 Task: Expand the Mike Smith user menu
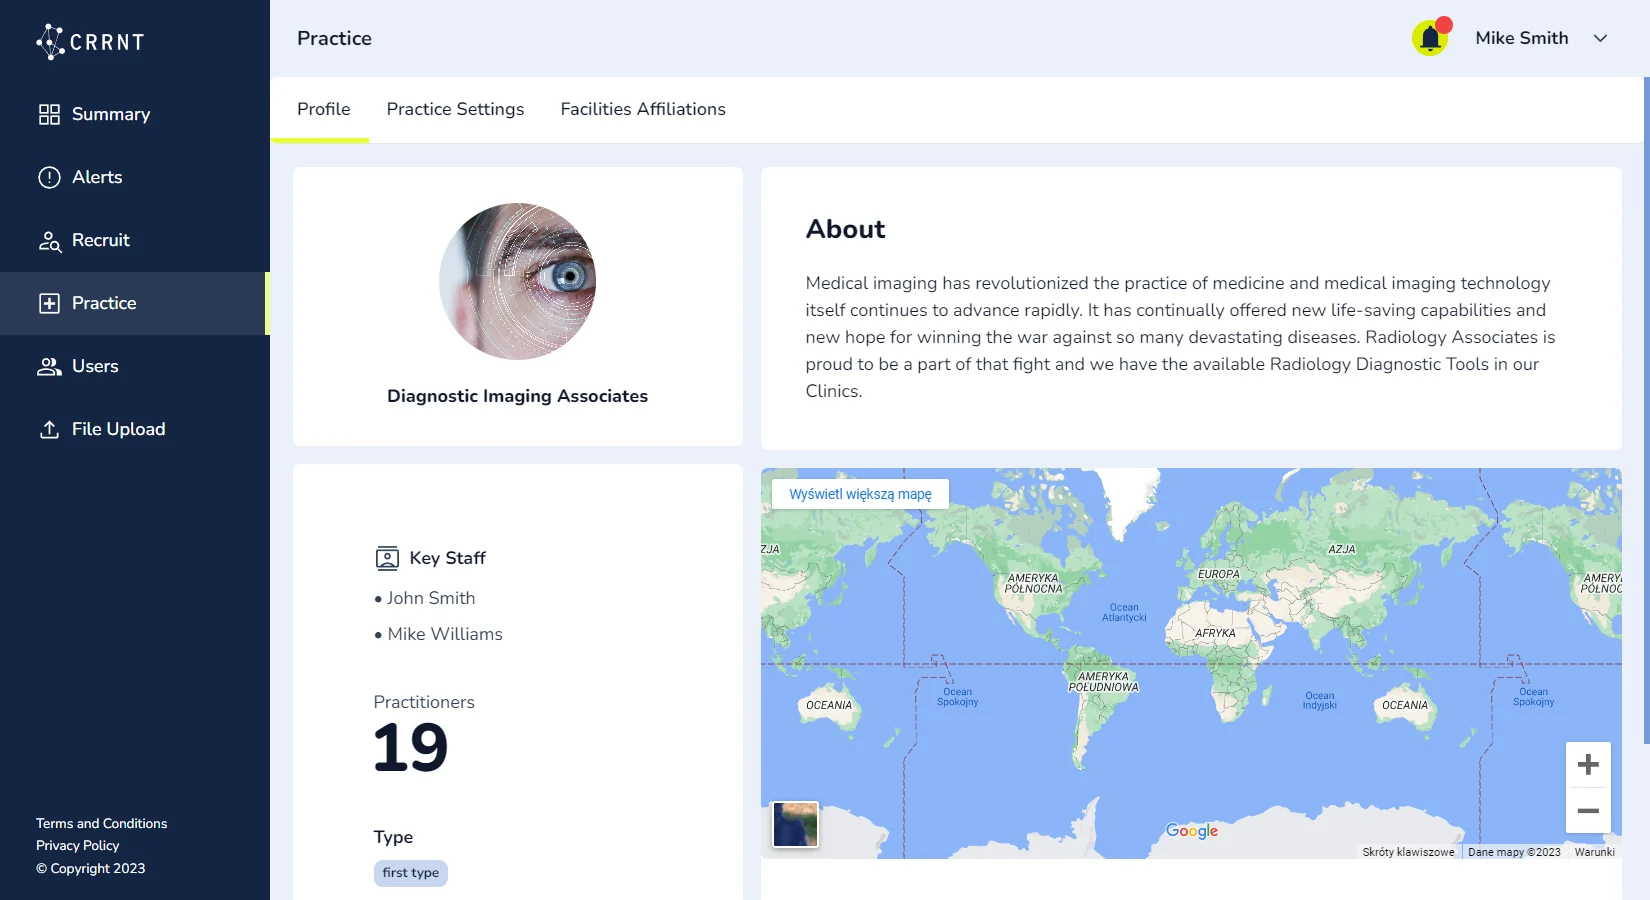coord(1600,38)
